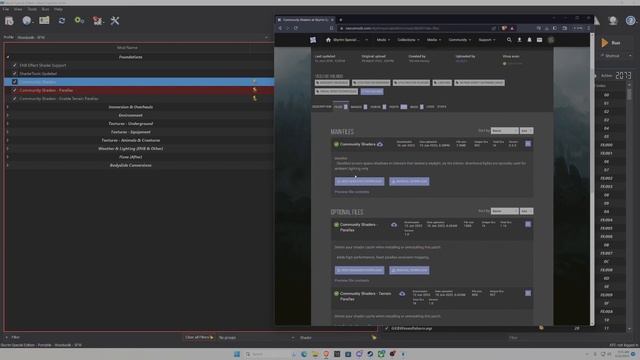This screenshot has width=640, height=360.
Task: Open Nexus messages envelope icon
Action: 539,40
